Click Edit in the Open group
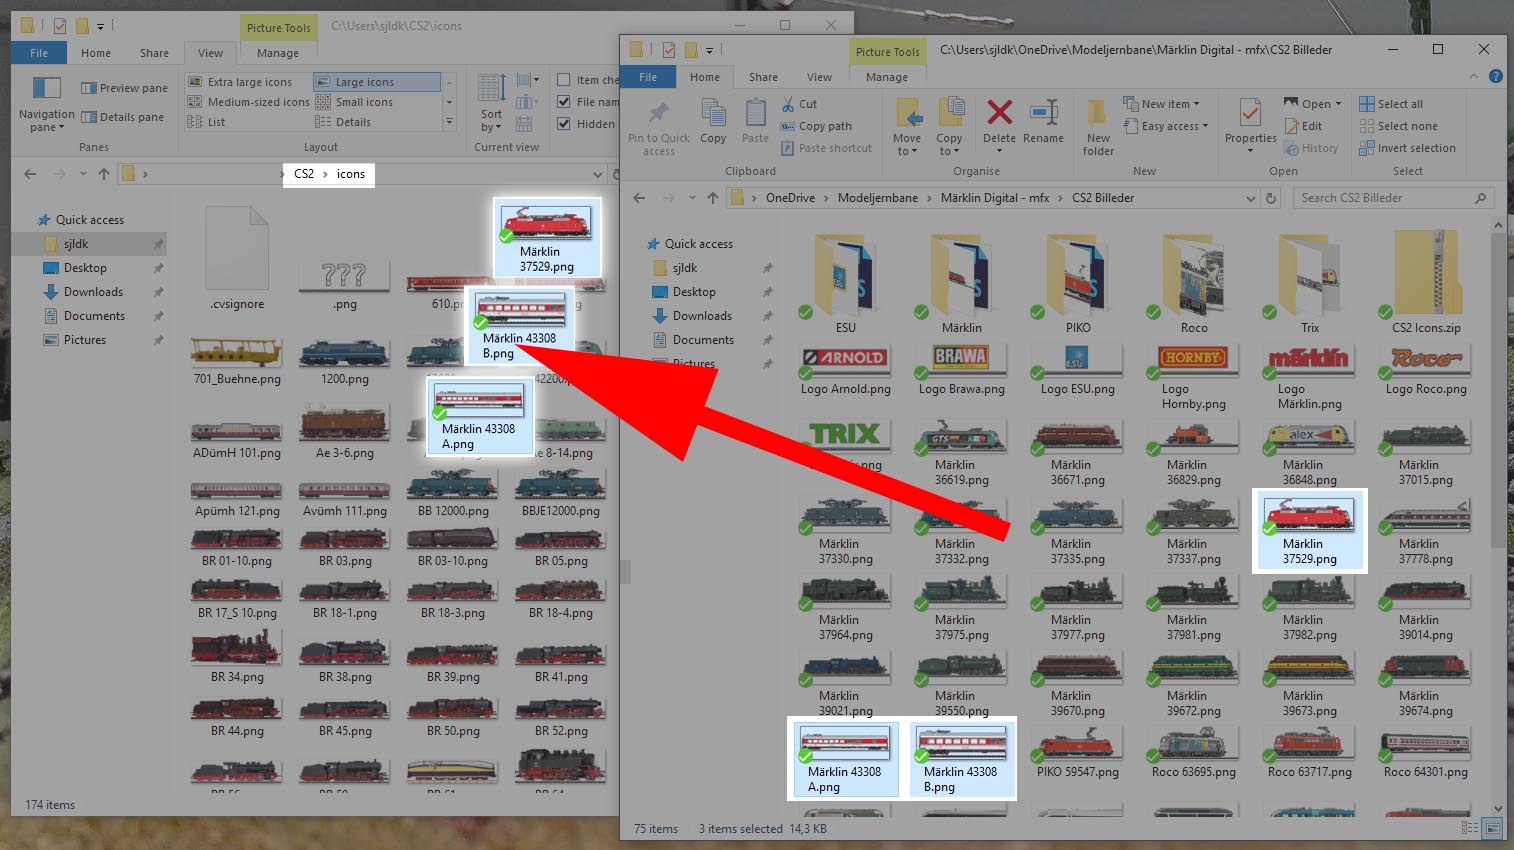 [1303, 126]
